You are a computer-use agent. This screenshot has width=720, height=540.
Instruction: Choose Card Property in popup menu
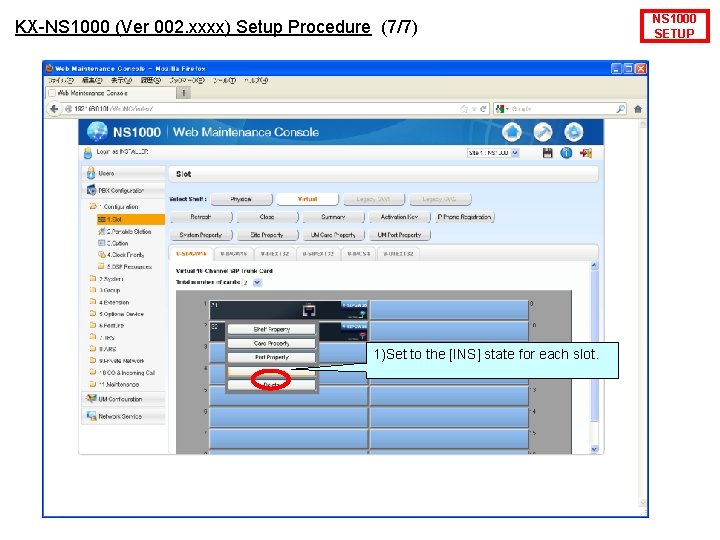tap(272, 343)
